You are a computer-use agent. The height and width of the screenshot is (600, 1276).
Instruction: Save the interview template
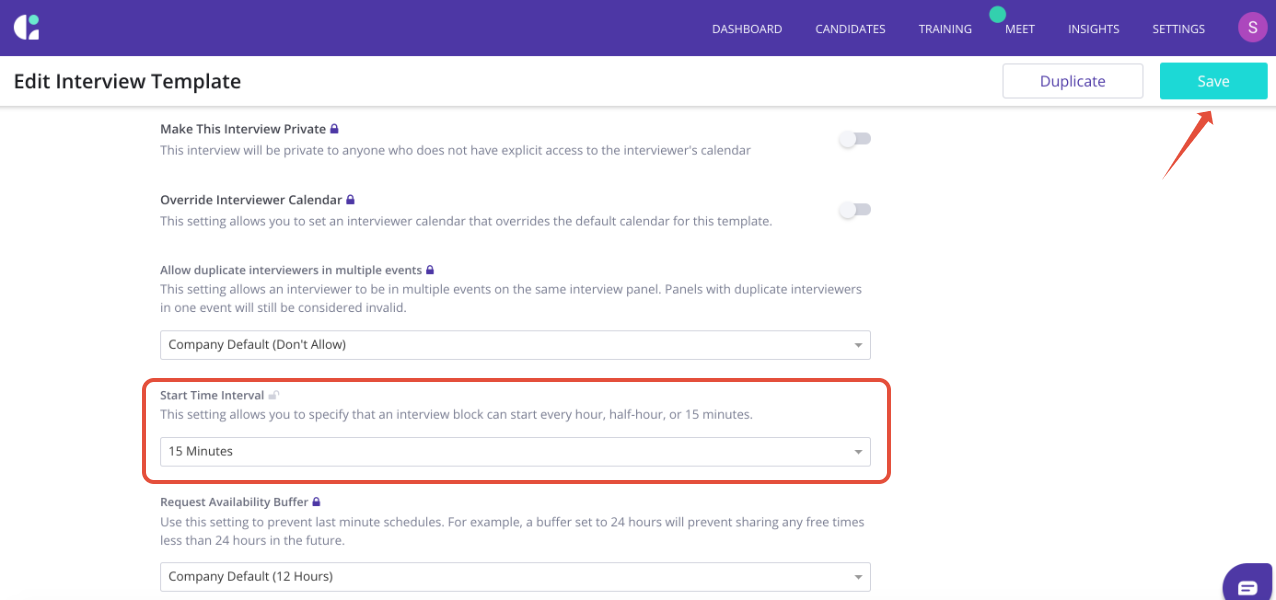[1213, 82]
